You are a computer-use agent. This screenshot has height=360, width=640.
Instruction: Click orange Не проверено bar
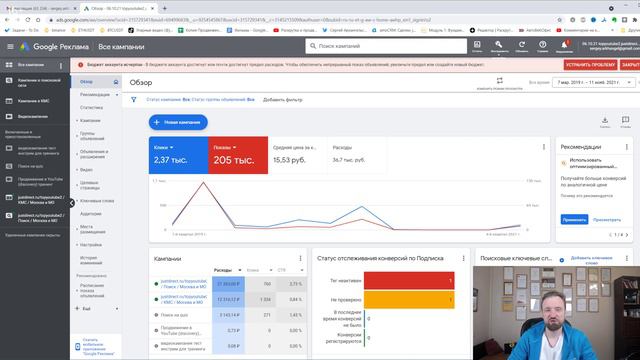409,300
